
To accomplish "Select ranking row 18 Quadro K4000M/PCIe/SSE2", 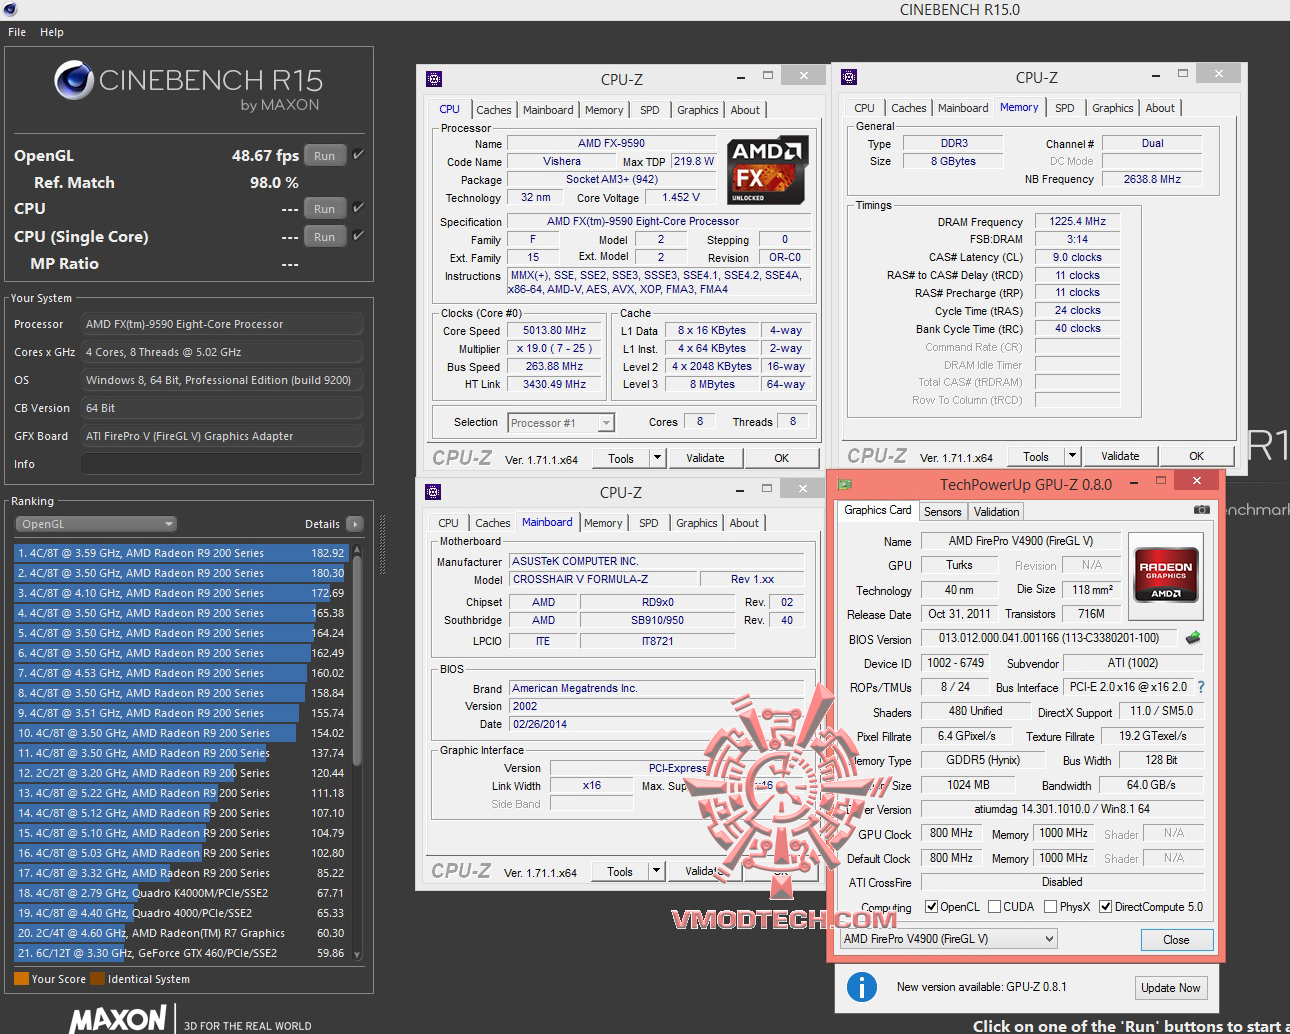I will click(x=181, y=893).
